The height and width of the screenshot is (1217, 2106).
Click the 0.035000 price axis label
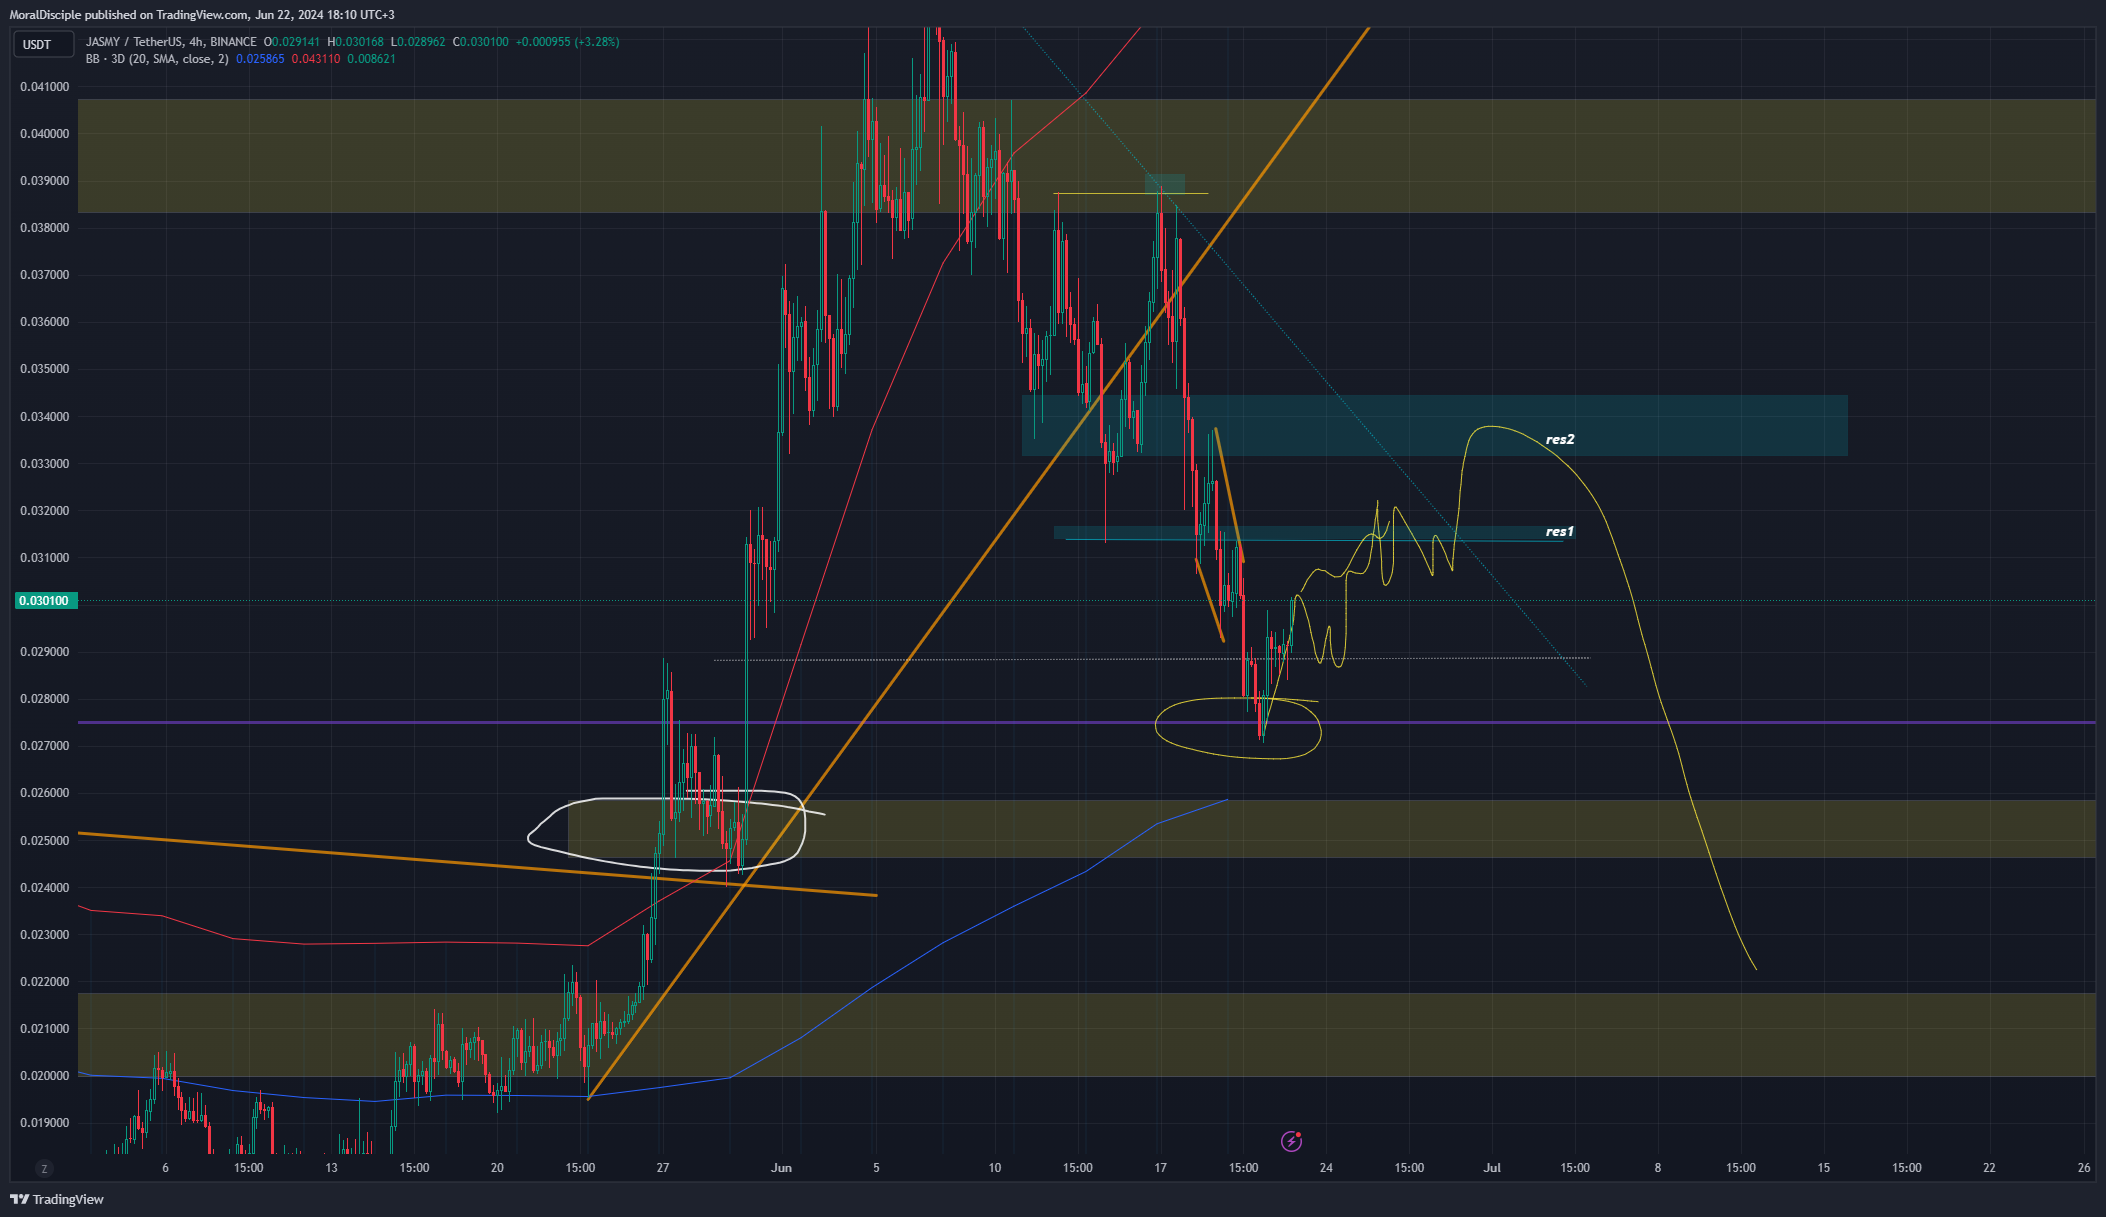point(45,369)
